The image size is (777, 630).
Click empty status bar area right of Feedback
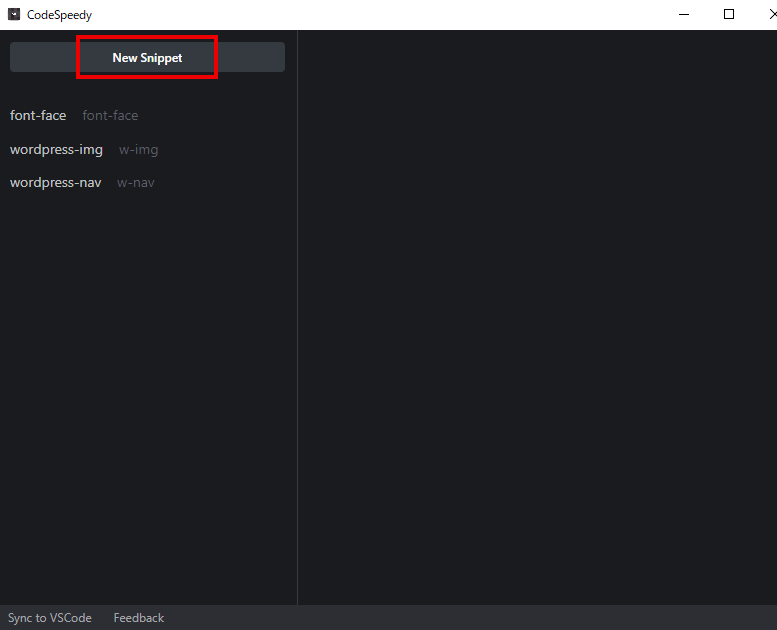(x=450, y=618)
